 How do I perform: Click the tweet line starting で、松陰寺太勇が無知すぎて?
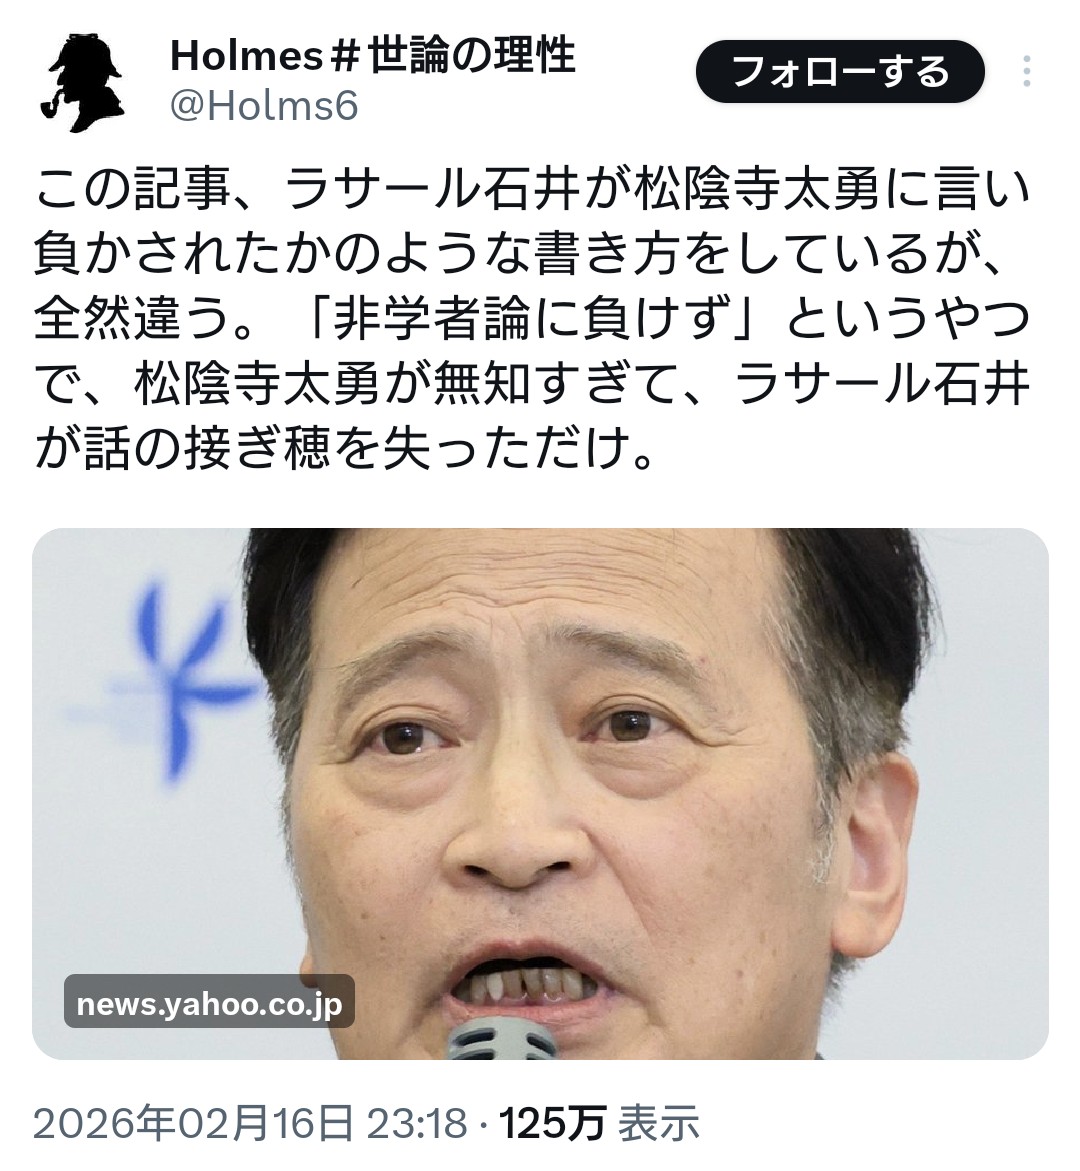coord(532,385)
